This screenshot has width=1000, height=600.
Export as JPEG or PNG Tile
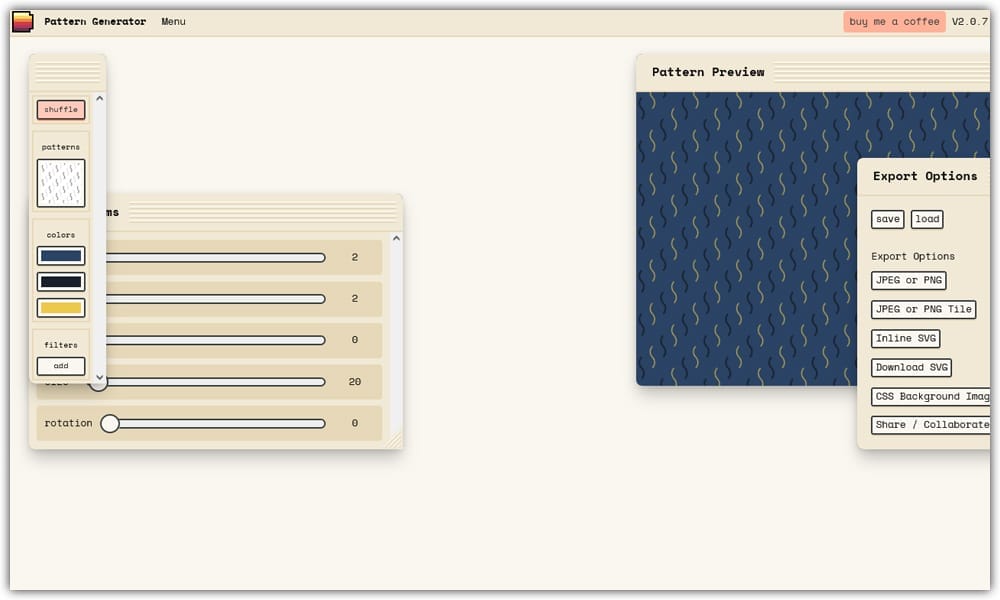pyautogui.click(x=923, y=310)
